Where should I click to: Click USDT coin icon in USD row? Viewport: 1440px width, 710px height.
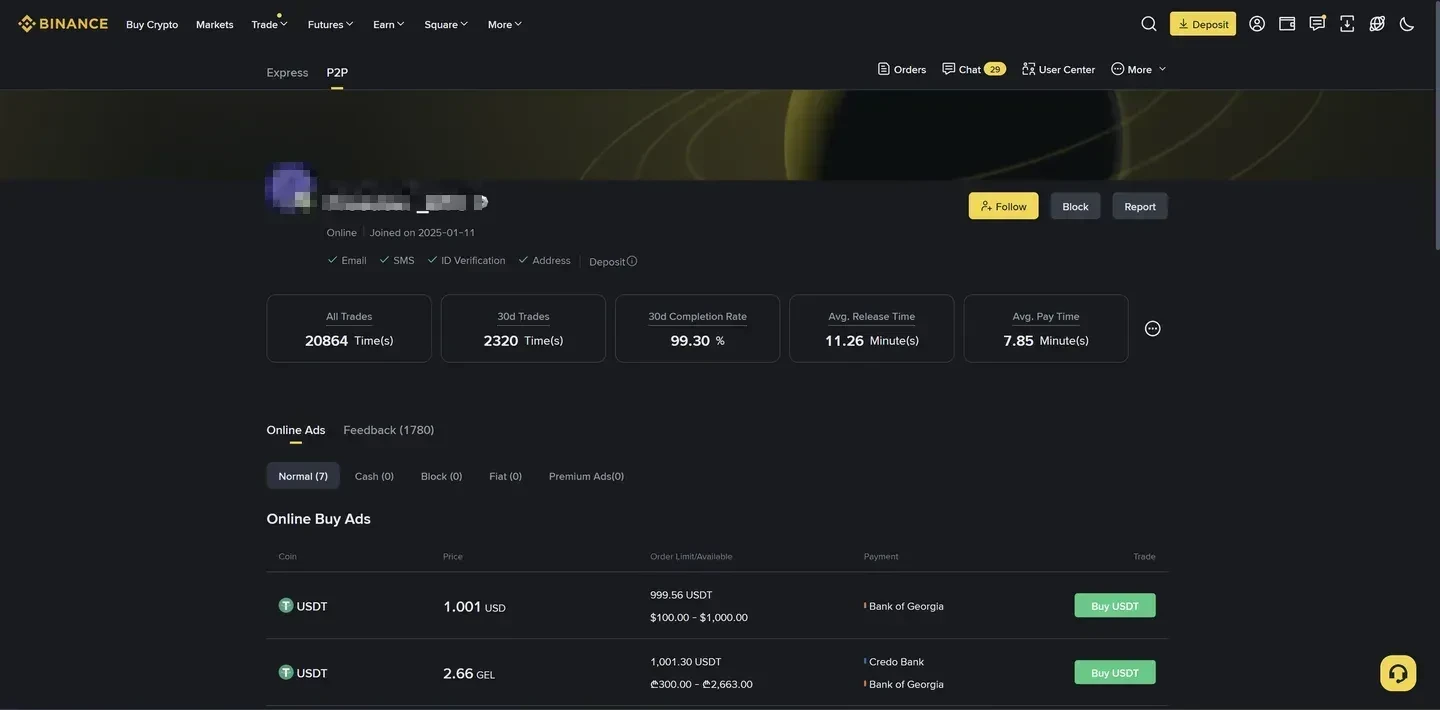286,606
